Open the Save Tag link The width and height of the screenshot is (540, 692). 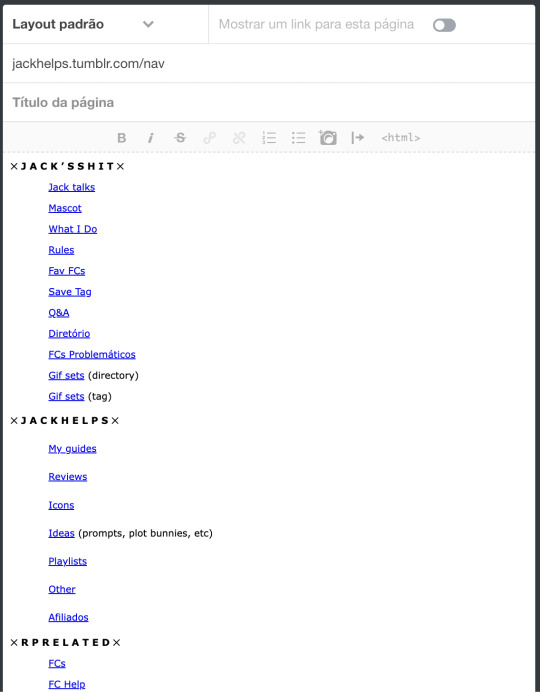70,292
